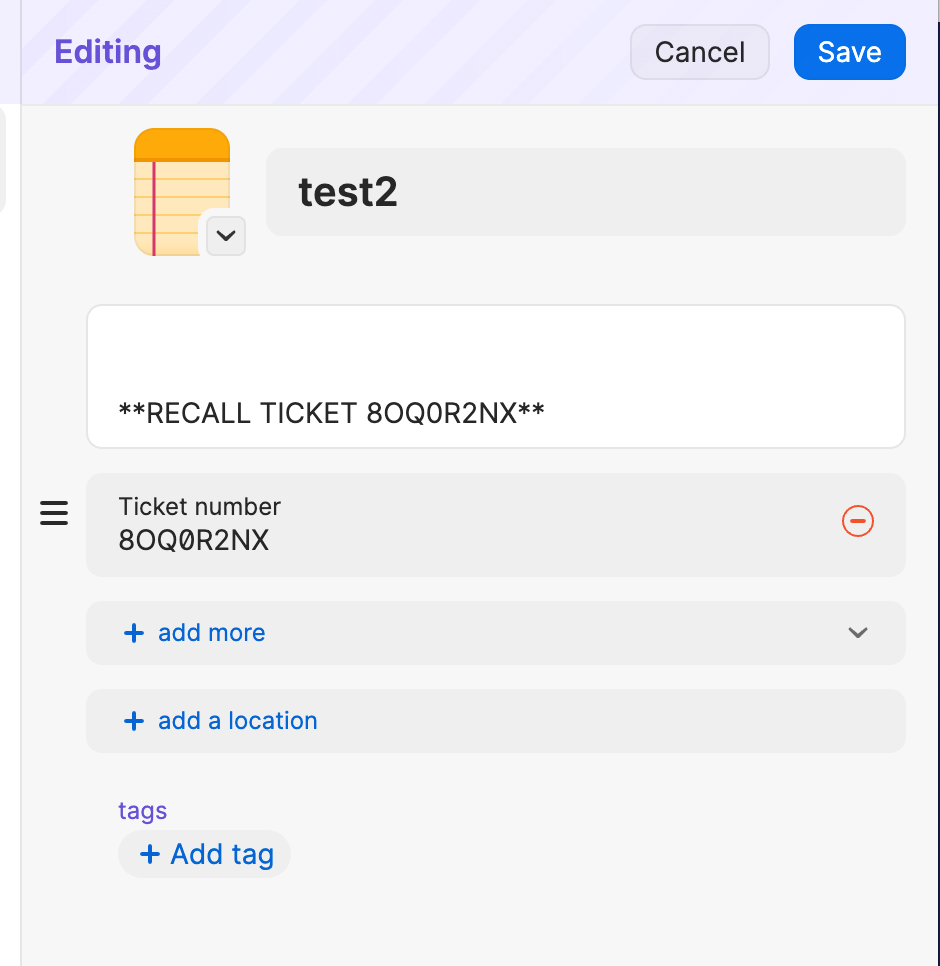Click the add a location link text

coord(237,721)
